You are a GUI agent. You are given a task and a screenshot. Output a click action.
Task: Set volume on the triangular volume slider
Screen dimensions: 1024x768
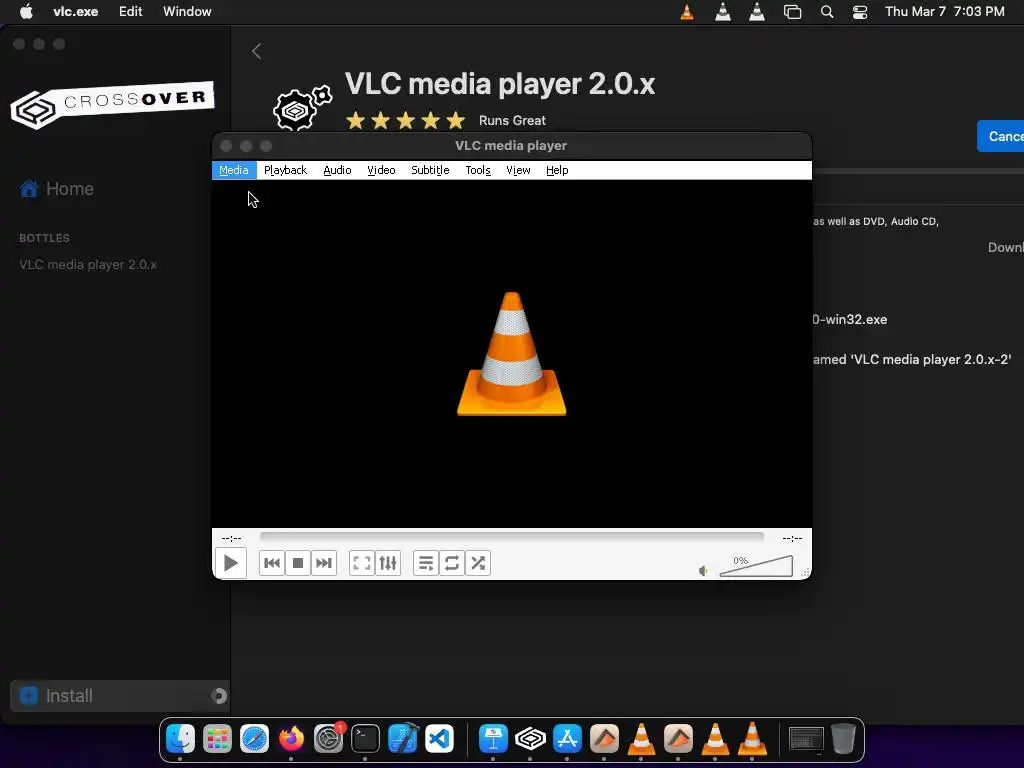pos(756,566)
